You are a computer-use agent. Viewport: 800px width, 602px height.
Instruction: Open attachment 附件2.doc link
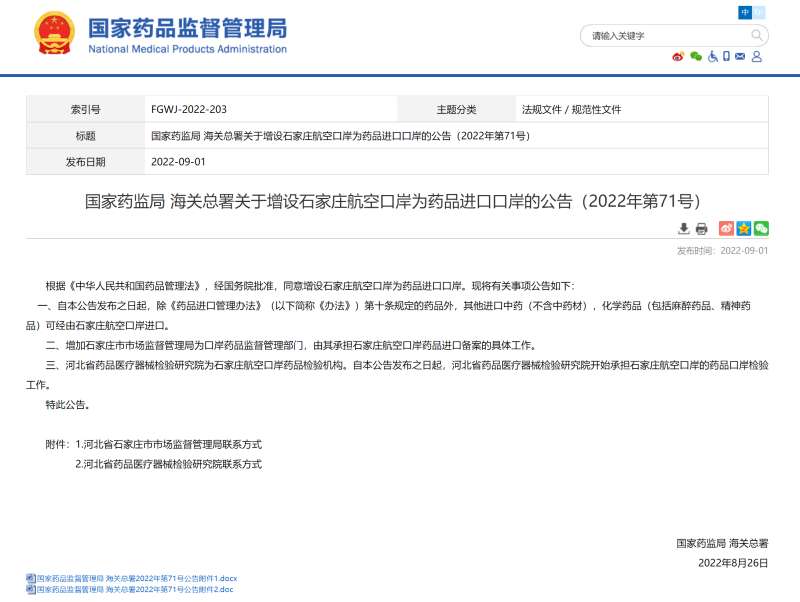(x=135, y=589)
